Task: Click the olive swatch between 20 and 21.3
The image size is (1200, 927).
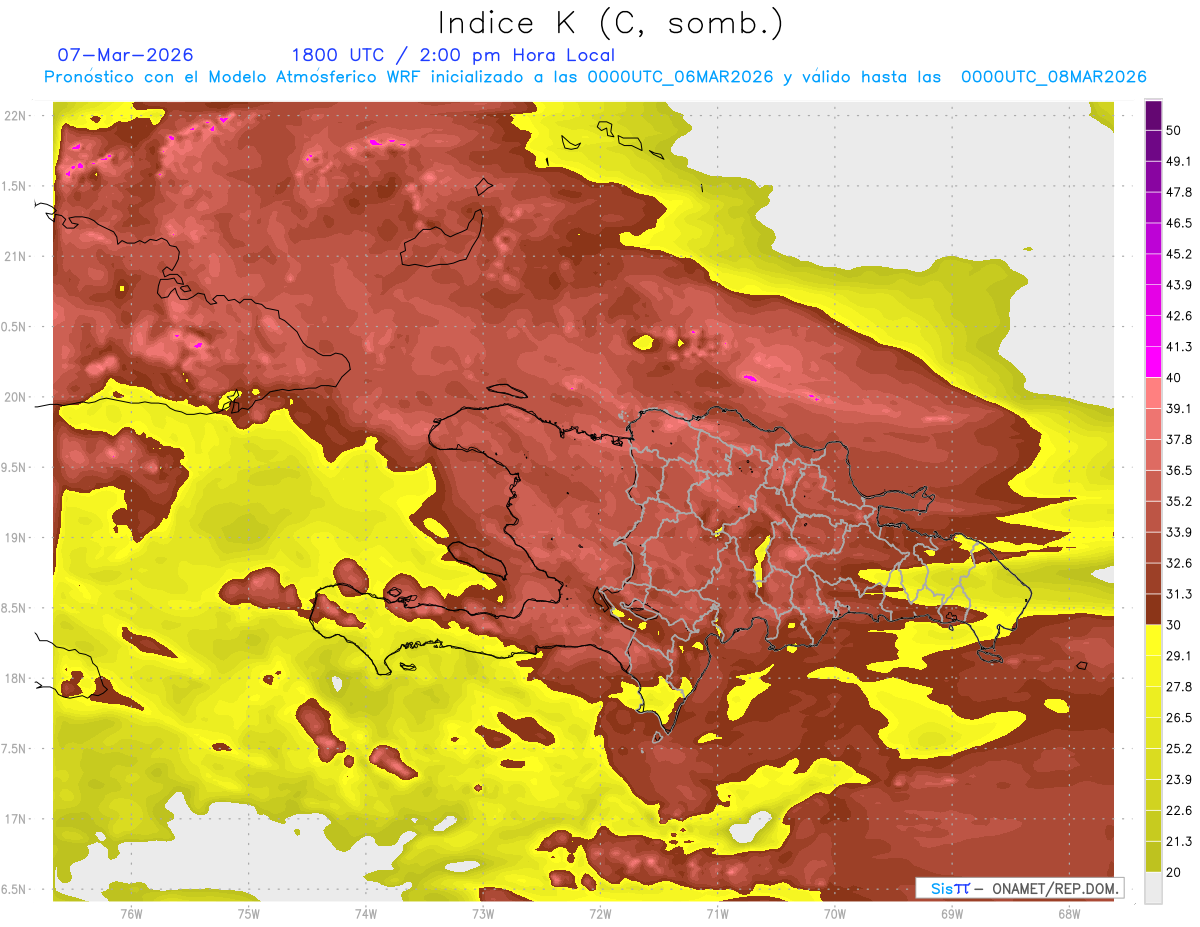Action: coord(1153,857)
